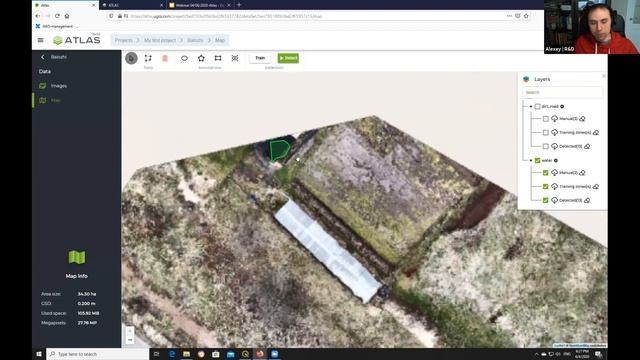
Task: Click the map zoom out (−) button
Action: 130,340
